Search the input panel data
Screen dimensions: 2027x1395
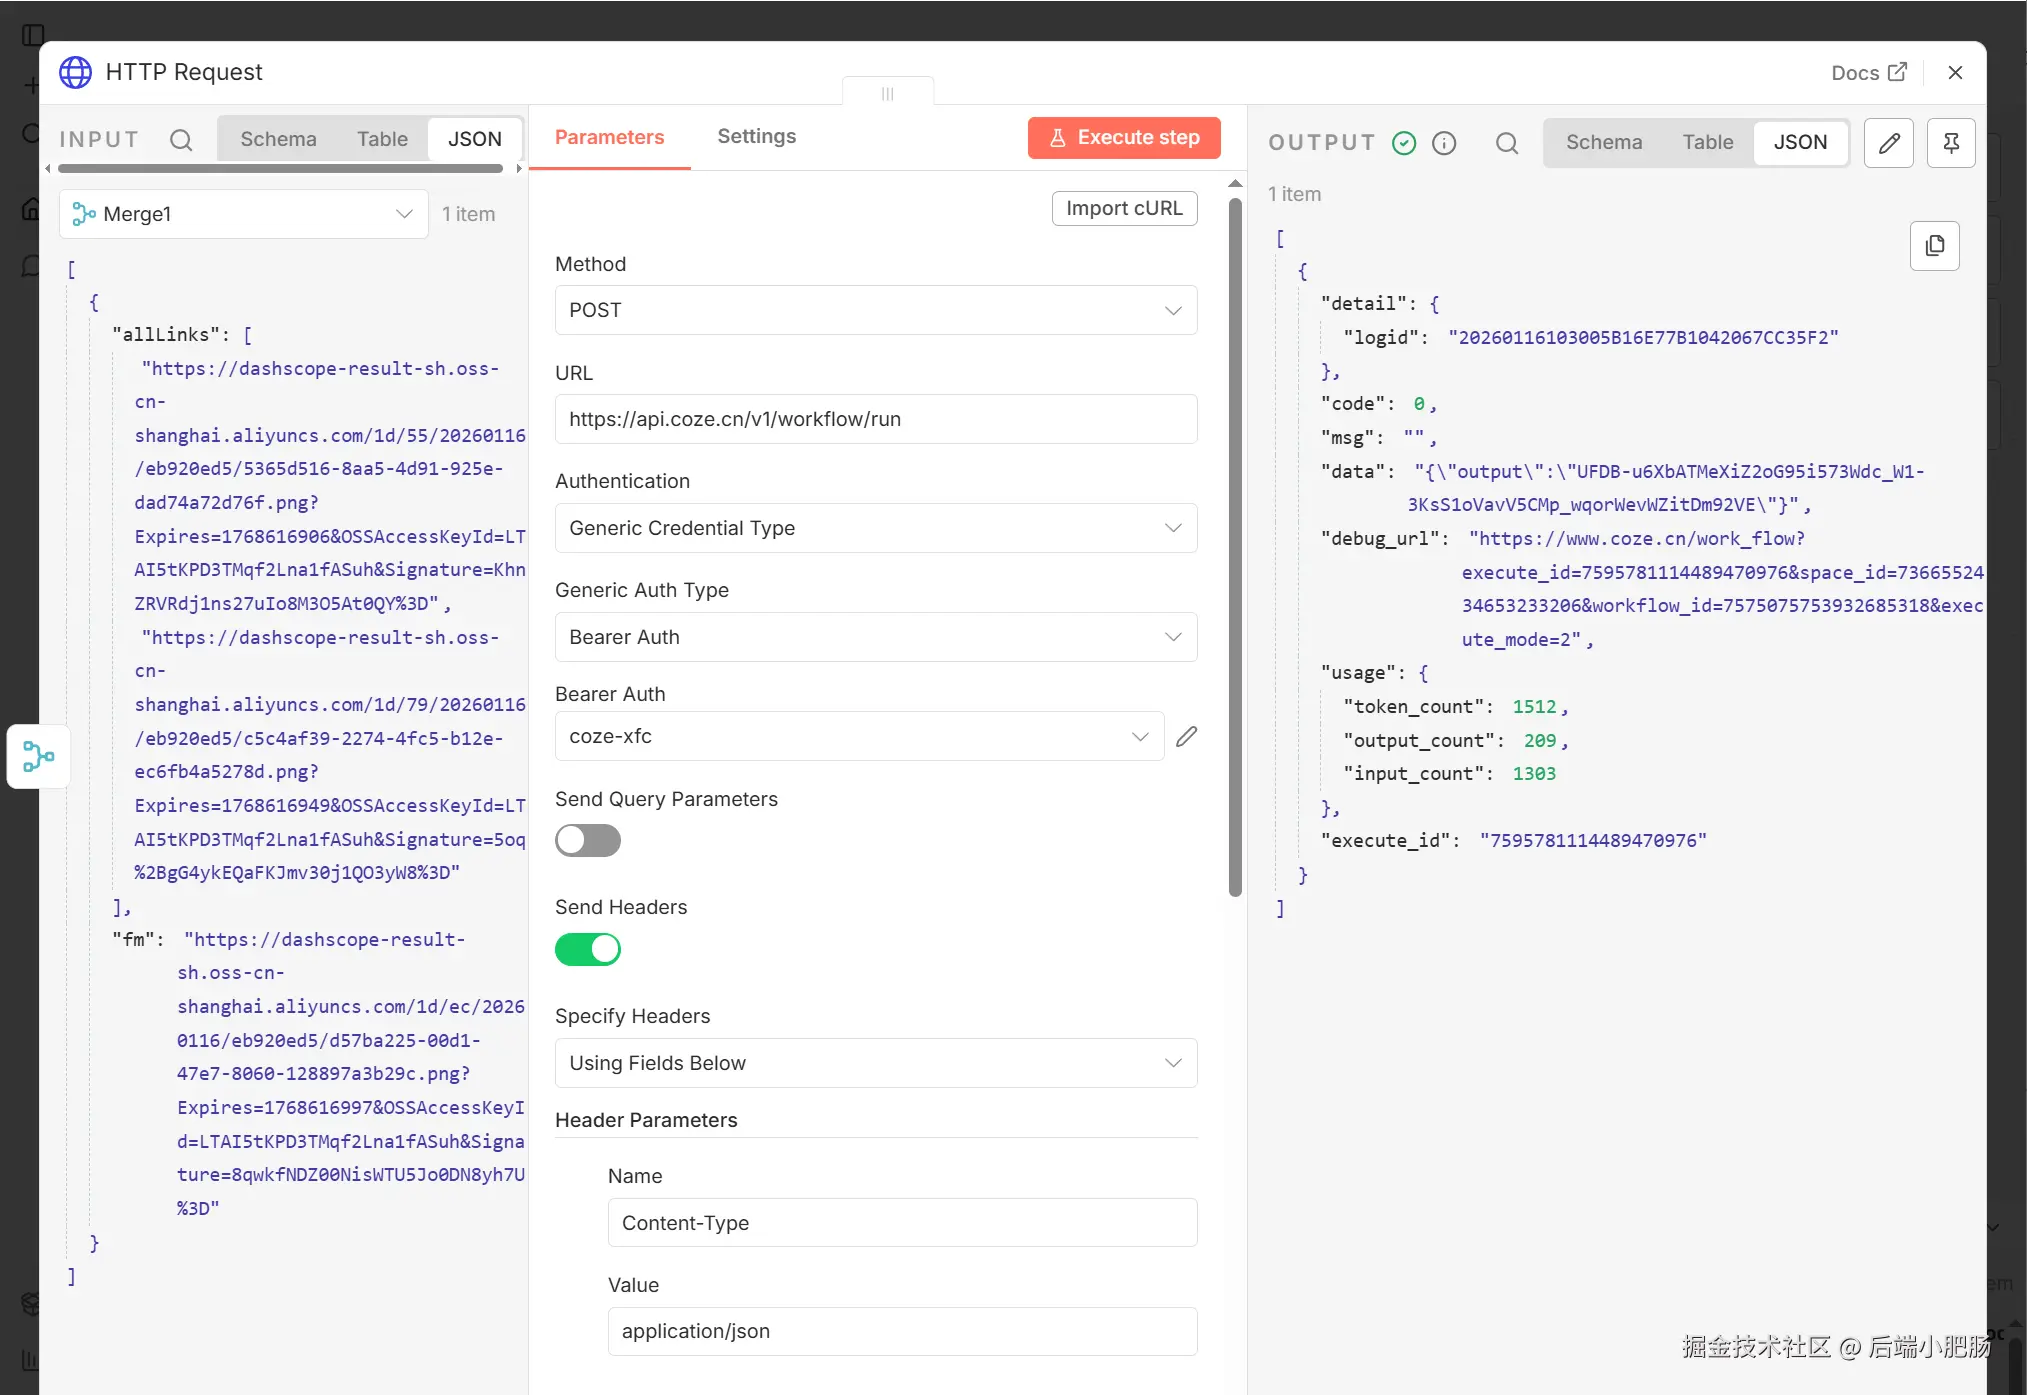coord(181,140)
